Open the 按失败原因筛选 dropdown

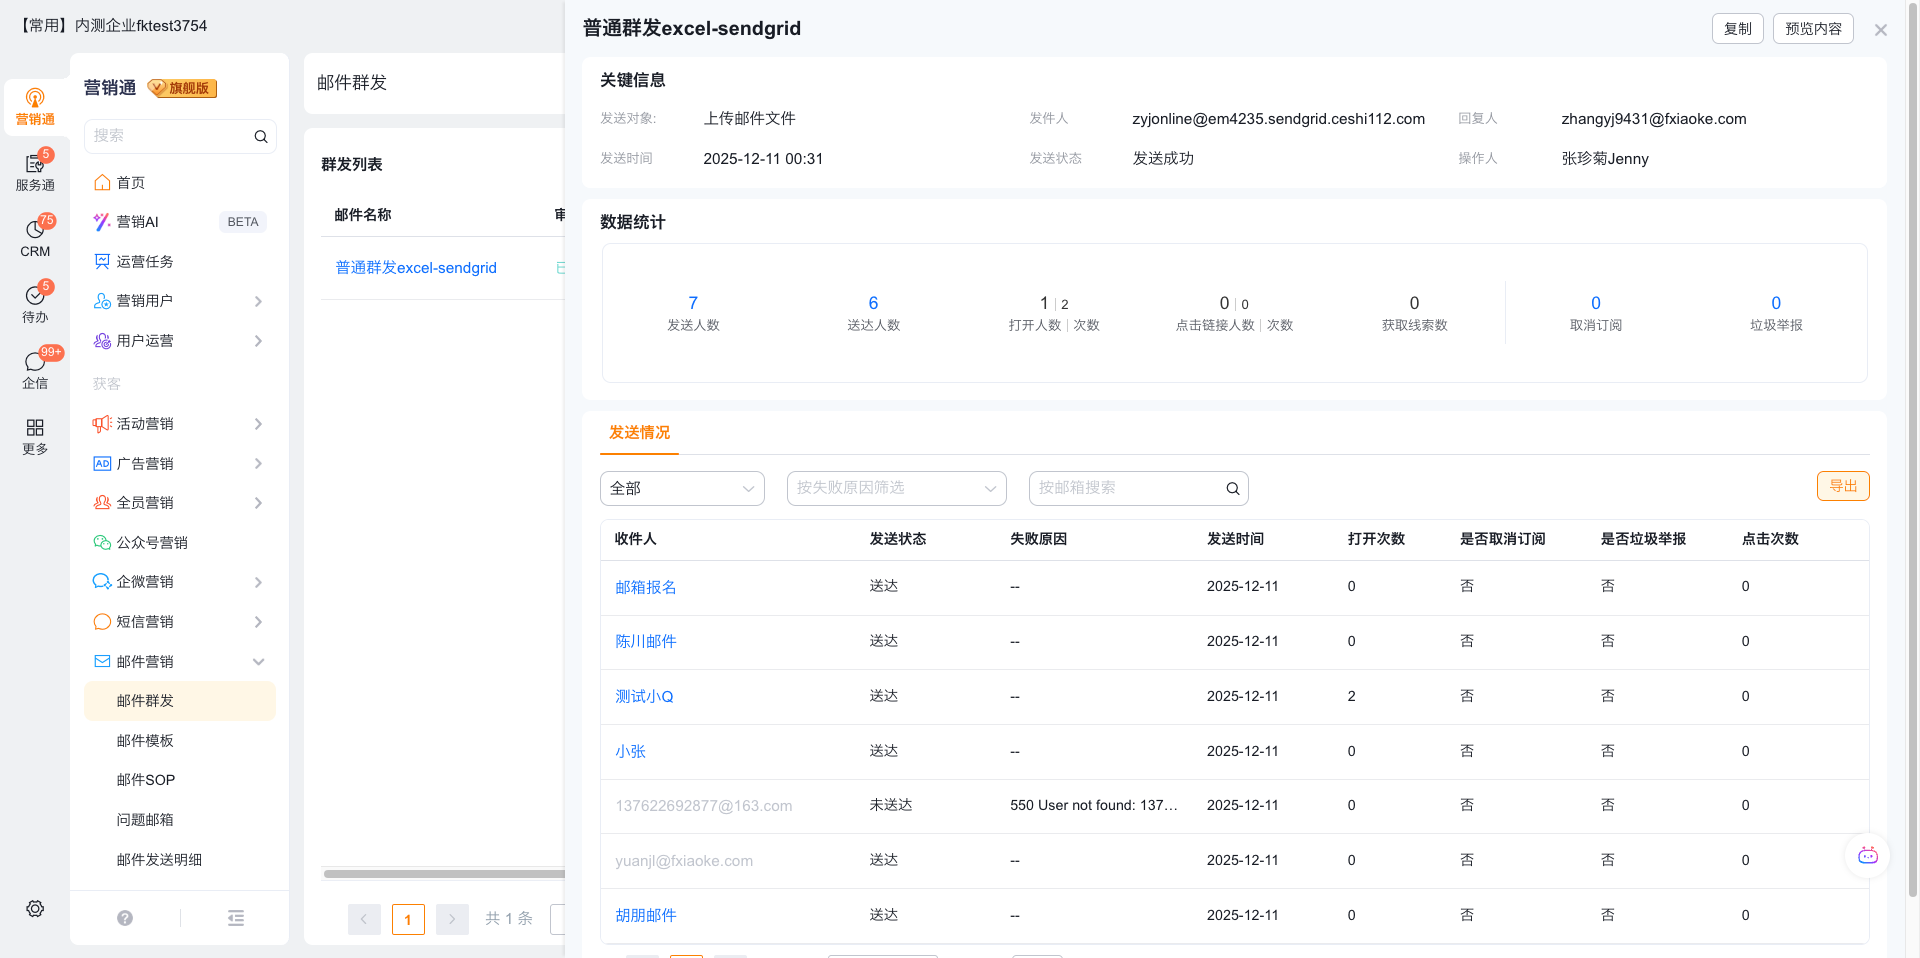point(895,488)
